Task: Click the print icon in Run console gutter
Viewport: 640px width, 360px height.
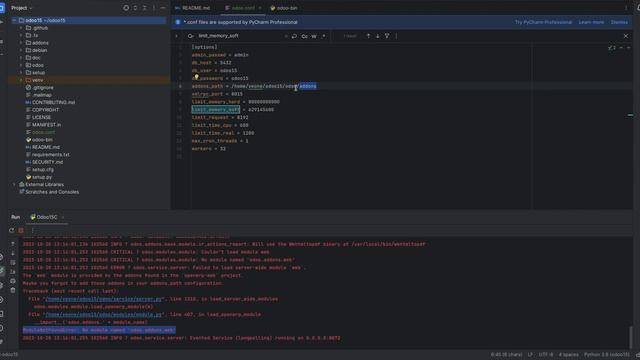Action: [13, 281]
